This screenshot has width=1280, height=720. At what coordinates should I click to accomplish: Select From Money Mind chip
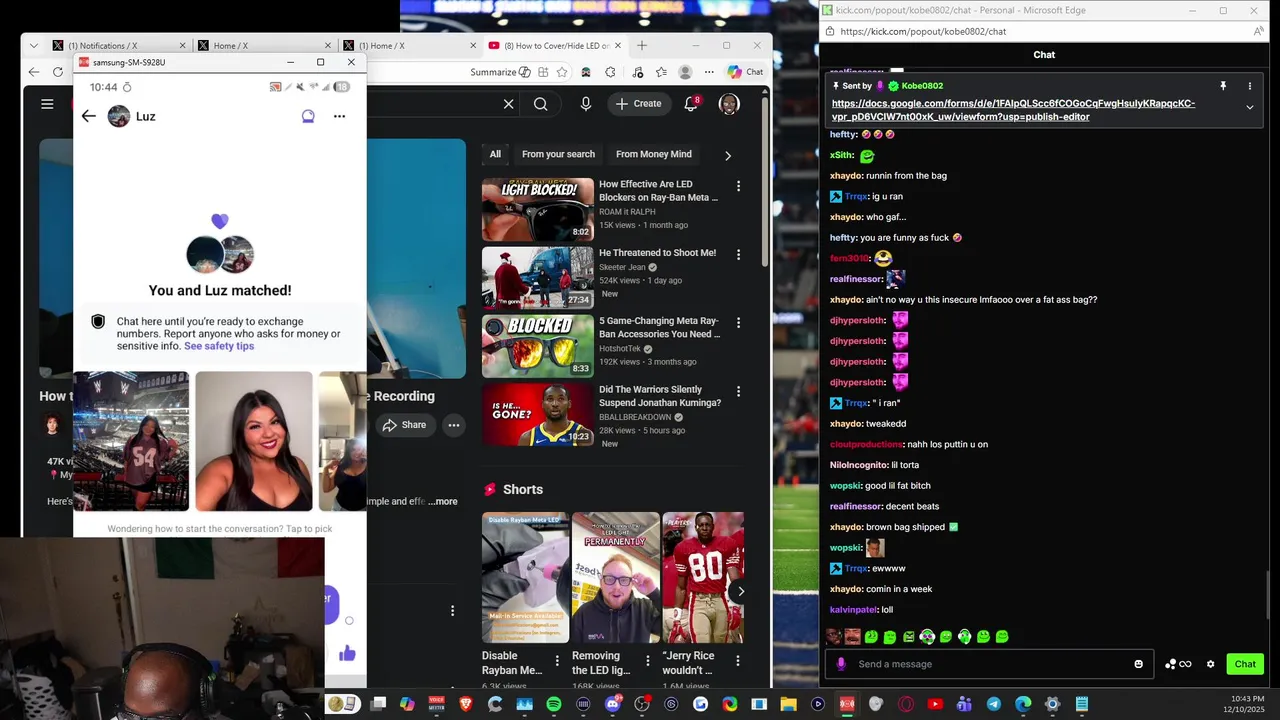tap(654, 154)
